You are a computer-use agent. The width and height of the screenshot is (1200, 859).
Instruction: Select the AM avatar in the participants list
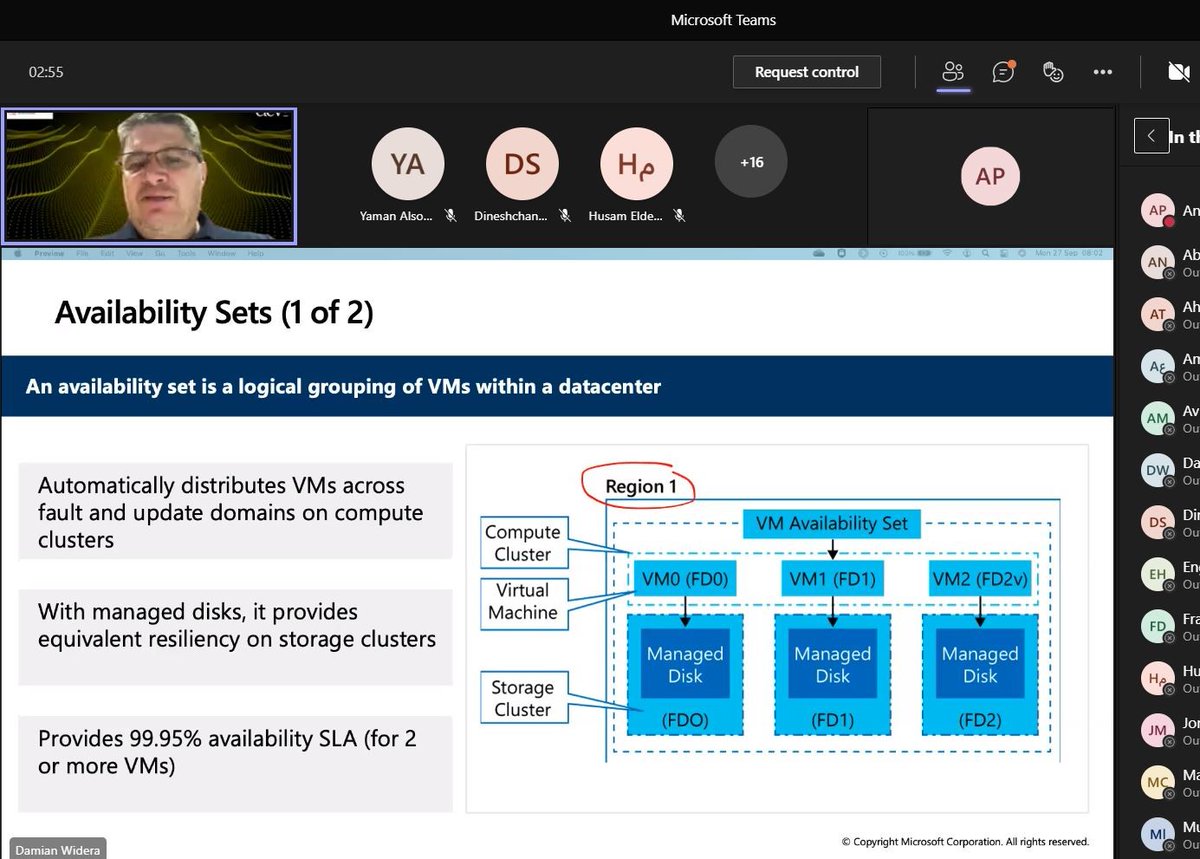(x=1158, y=418)
